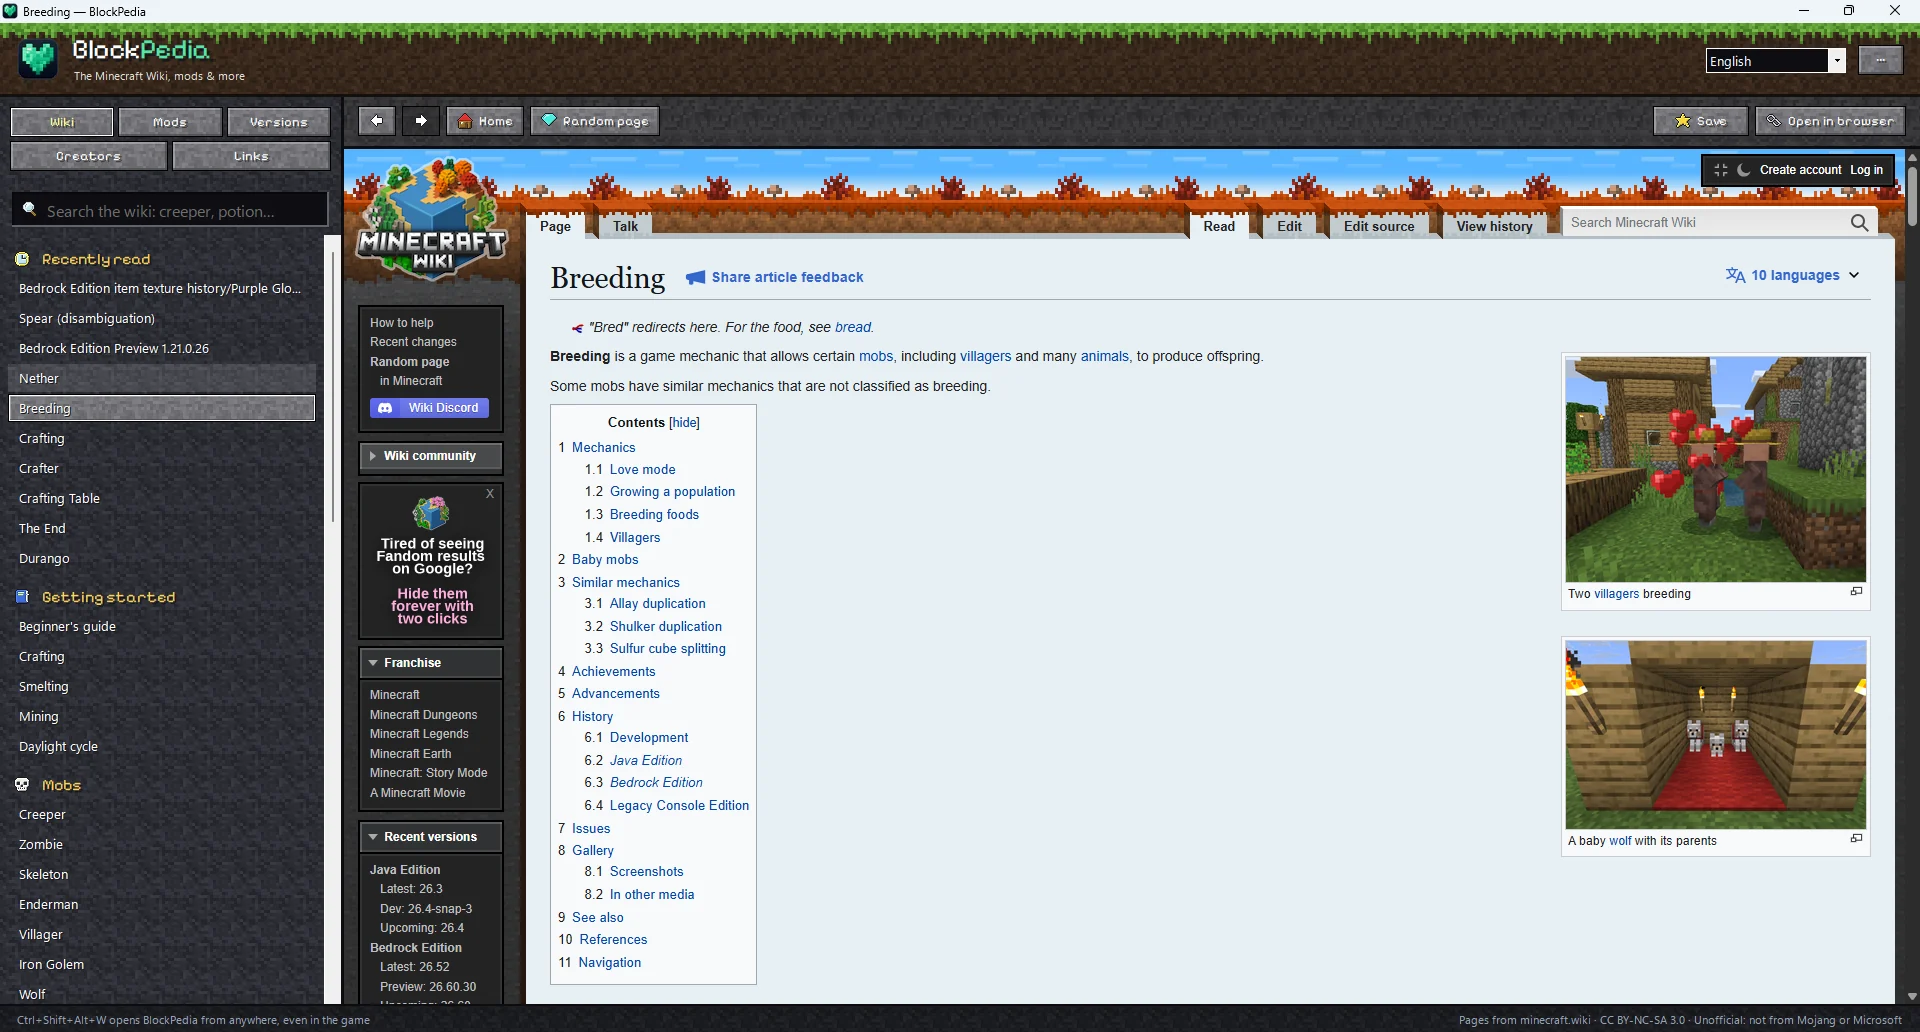Image resolution: width=1920 pixels, height=1032 pixels.
Task: Open the Creators tab
Action: [x=88, y=156]
